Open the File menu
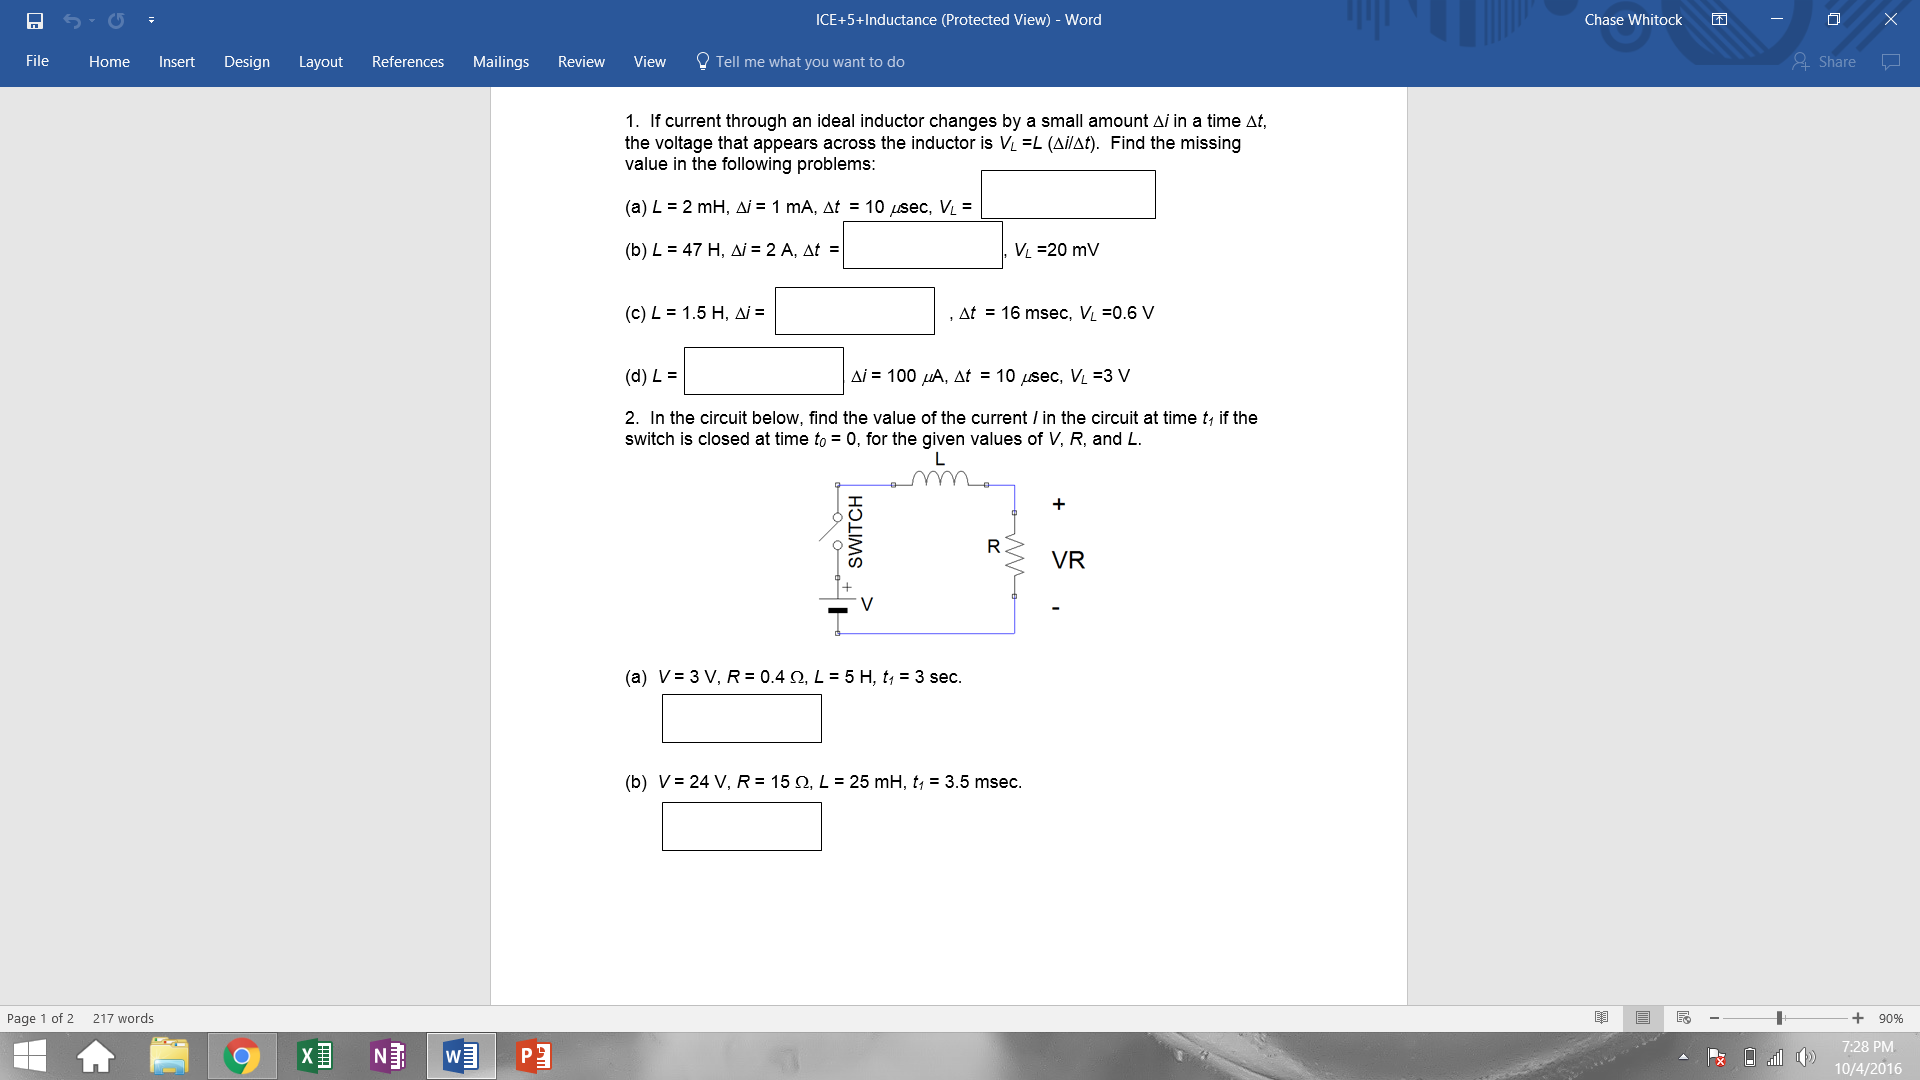 pos(37,61)
